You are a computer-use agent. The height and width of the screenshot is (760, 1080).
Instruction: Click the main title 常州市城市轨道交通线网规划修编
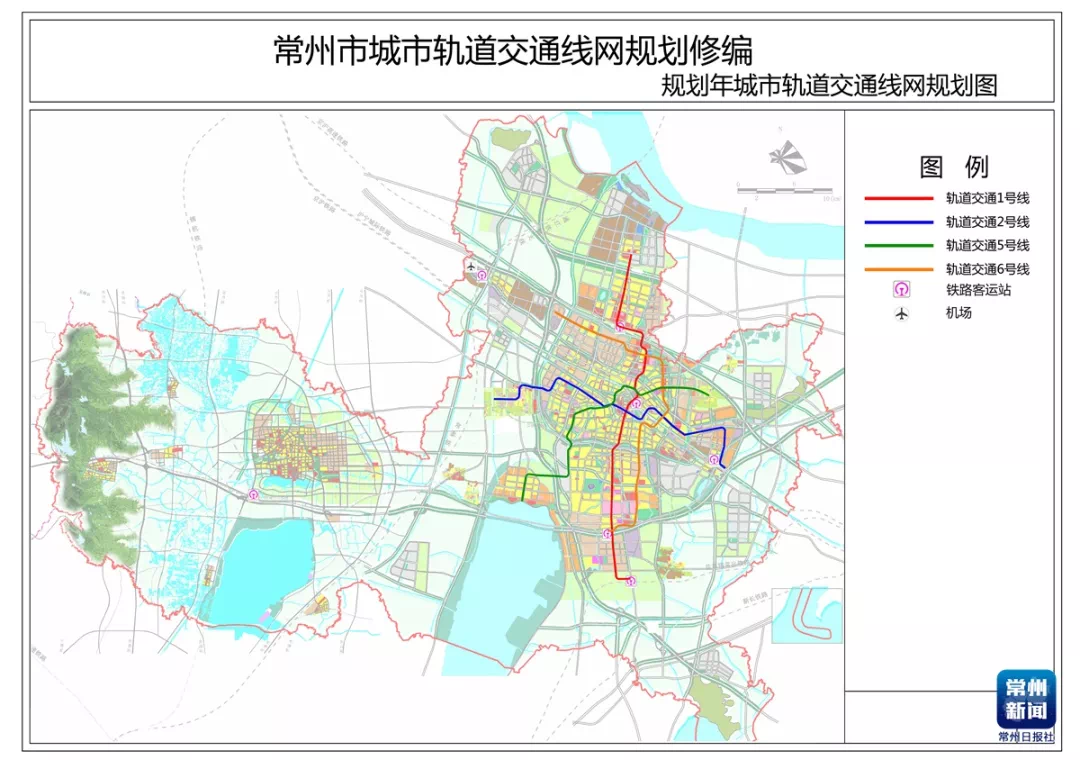513,51
